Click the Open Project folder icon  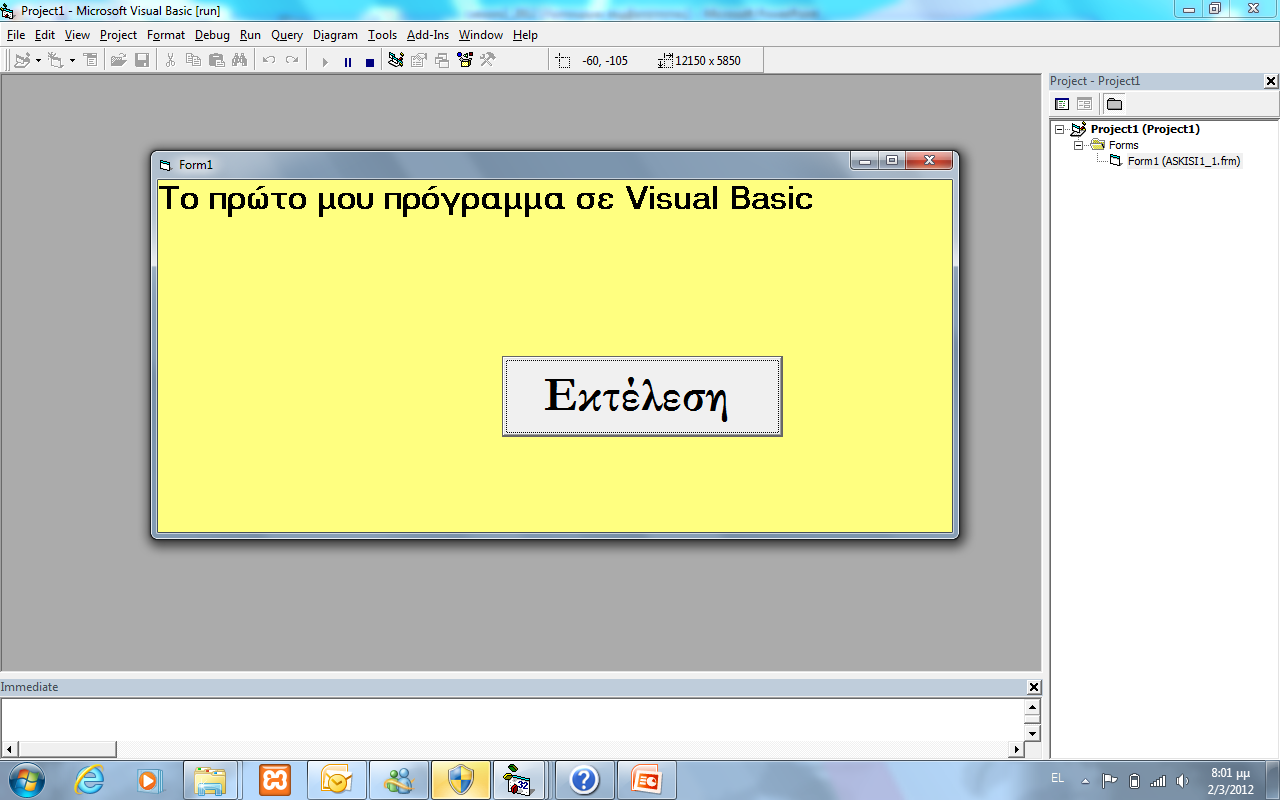tap(118, 60)
